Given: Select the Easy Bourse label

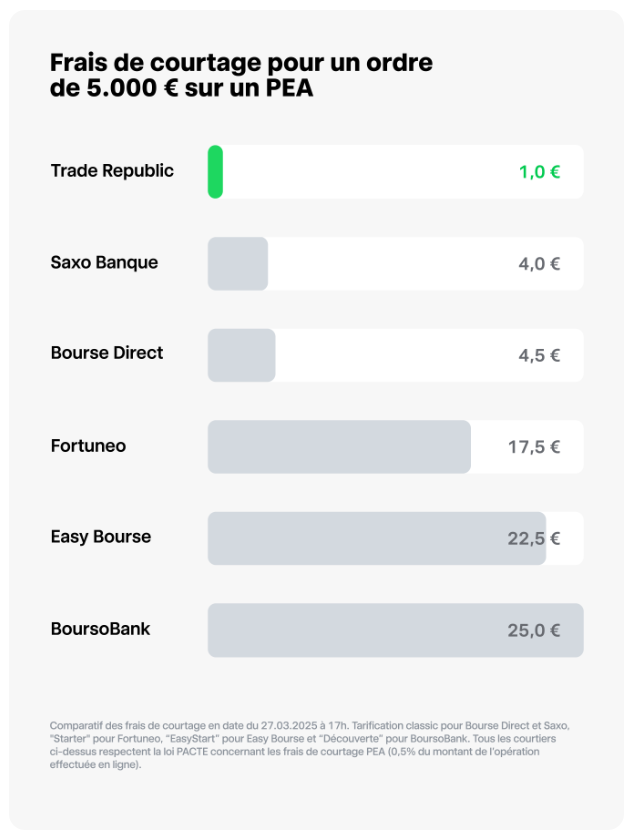Looking at the screenshot, I should click(x=101, y=537).
